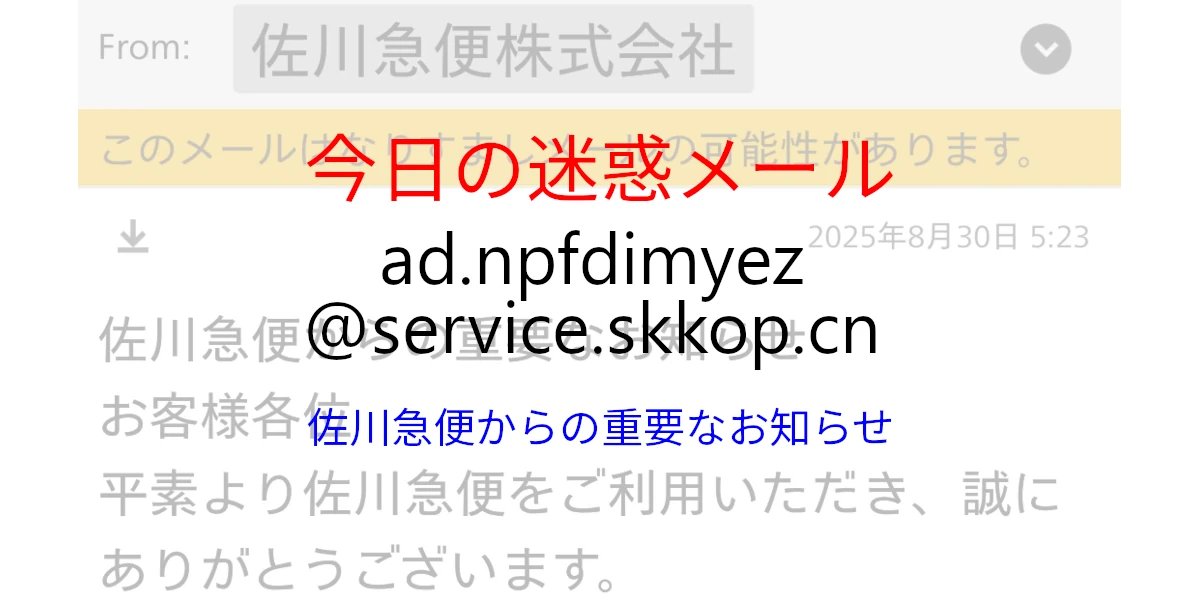Click the gray subject line starting 佐川急便
Screen dimensions: 1200x600
click(x=450, y=340)
